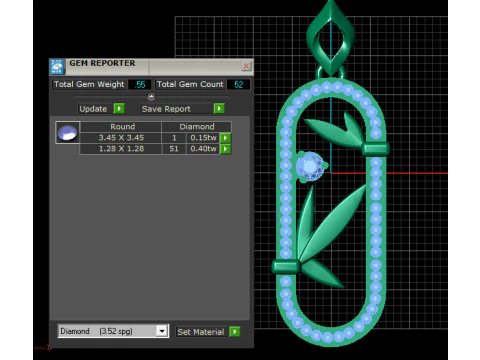The image size is (480, 360).
Task: Select the 1.28 X 1.28 size cell
Action: pyautogui.click(x=121, y=149)
